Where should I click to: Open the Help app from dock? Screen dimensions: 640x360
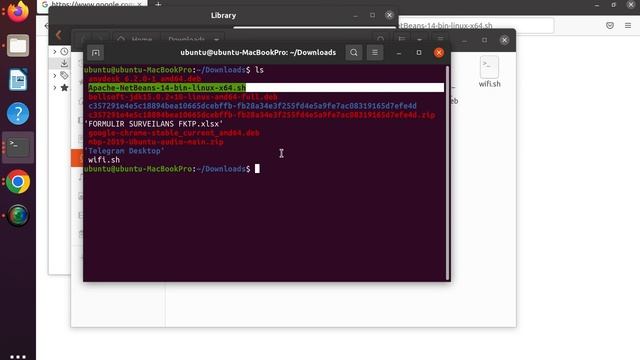point(18,113)
